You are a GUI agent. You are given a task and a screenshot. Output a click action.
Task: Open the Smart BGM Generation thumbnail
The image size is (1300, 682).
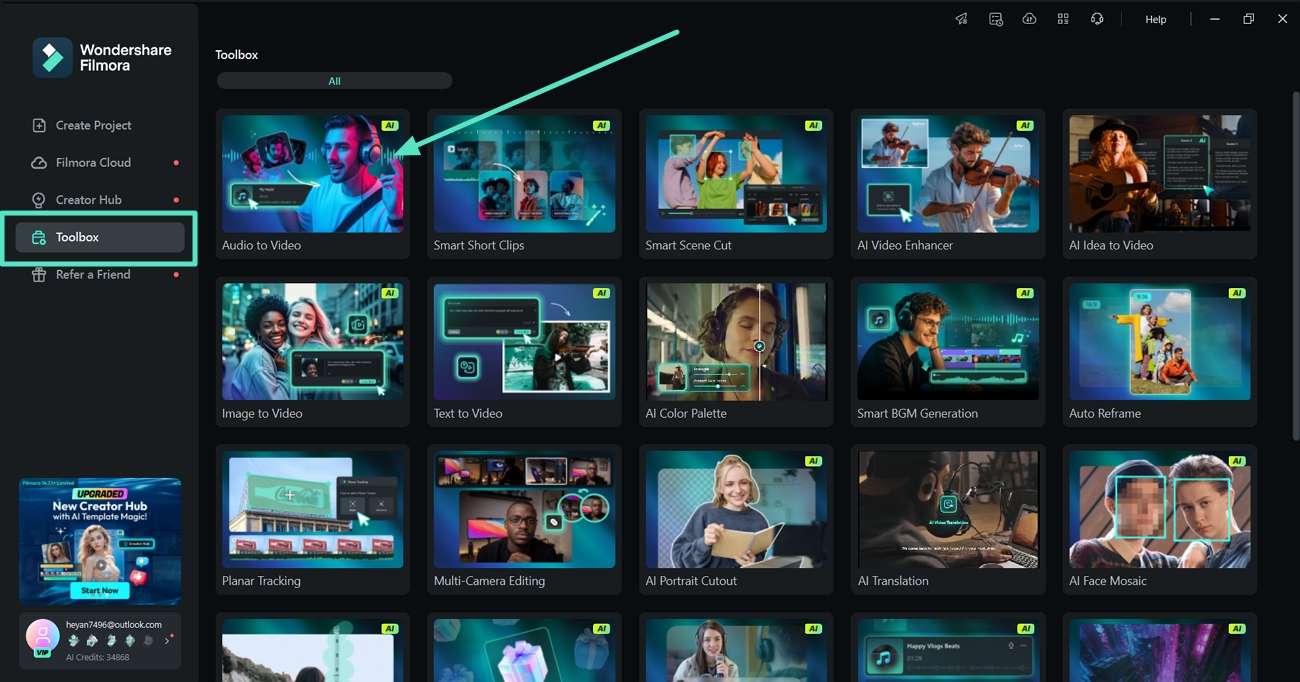(948, 342)
